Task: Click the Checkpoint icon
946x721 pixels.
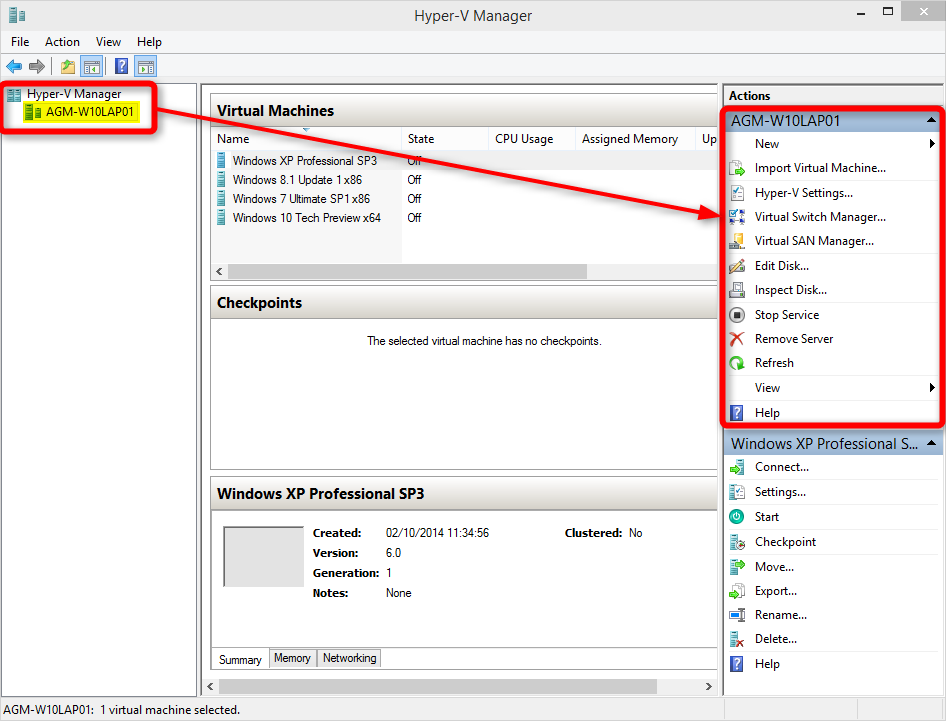Action: [x=737, y=542]
